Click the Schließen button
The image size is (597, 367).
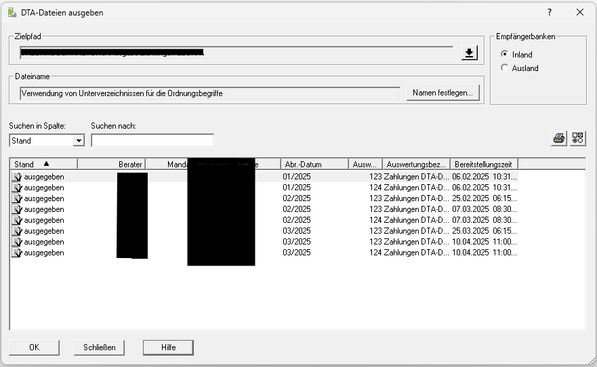[99, 348]
